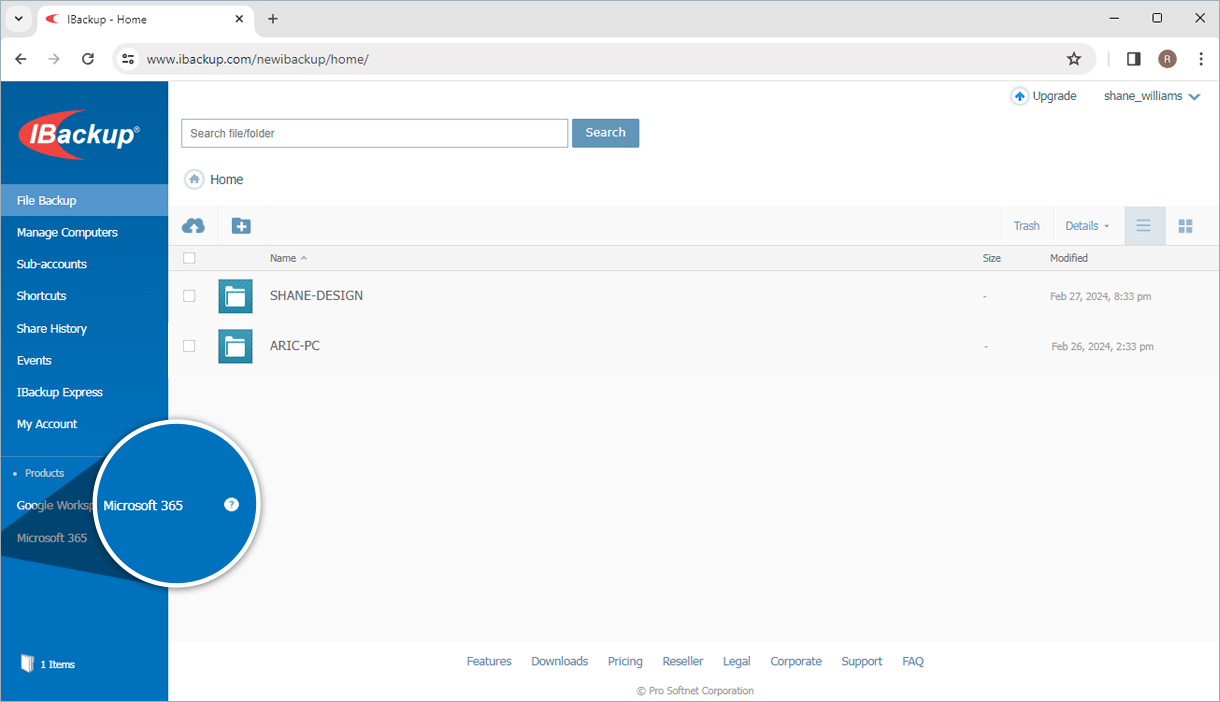Click the Modified column header
Image resolution: width=1220 pixels, height=702 pixels.
tap(1069, 258)
